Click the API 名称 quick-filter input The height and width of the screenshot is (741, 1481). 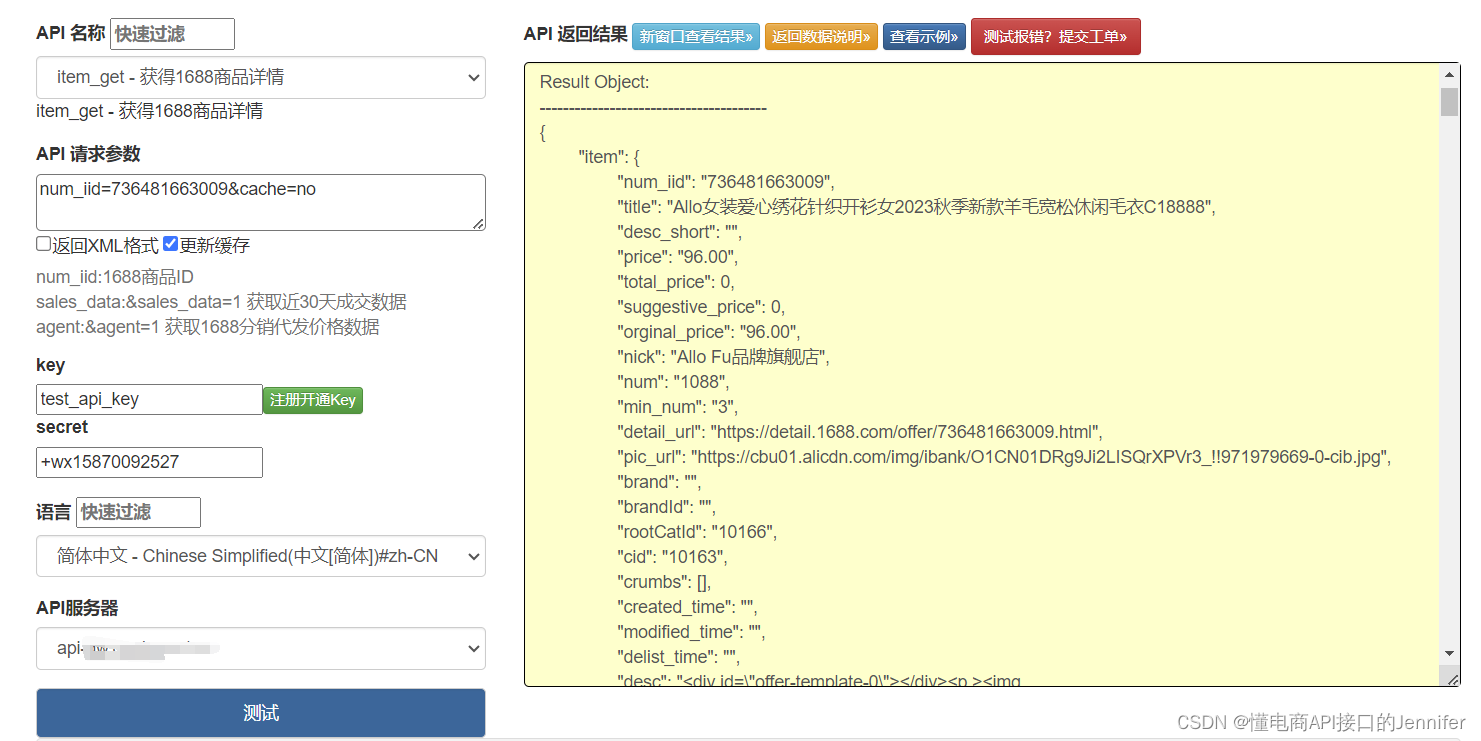[171, 33]
